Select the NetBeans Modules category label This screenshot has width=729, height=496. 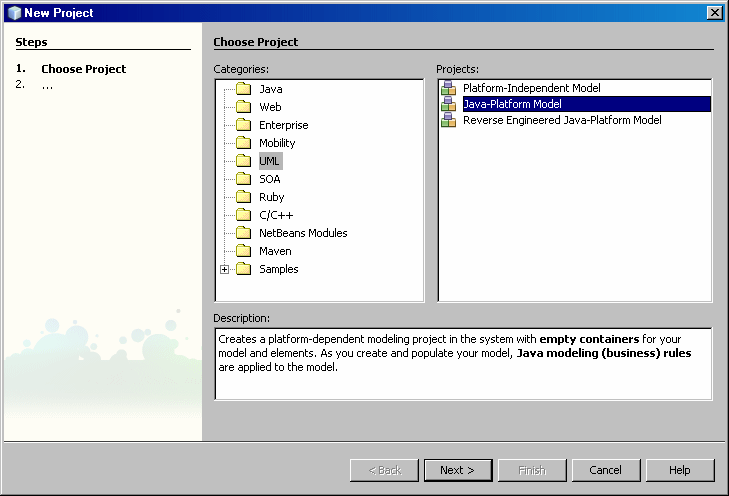[x=303, y=233]
